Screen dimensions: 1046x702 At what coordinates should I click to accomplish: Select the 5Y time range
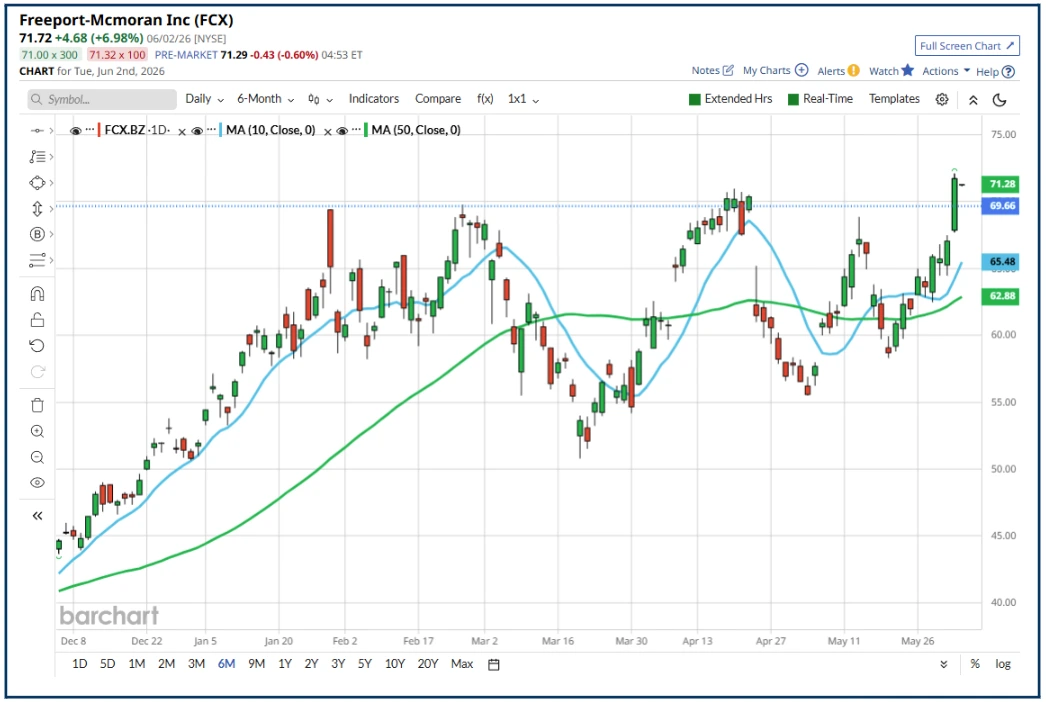[364, 664]
